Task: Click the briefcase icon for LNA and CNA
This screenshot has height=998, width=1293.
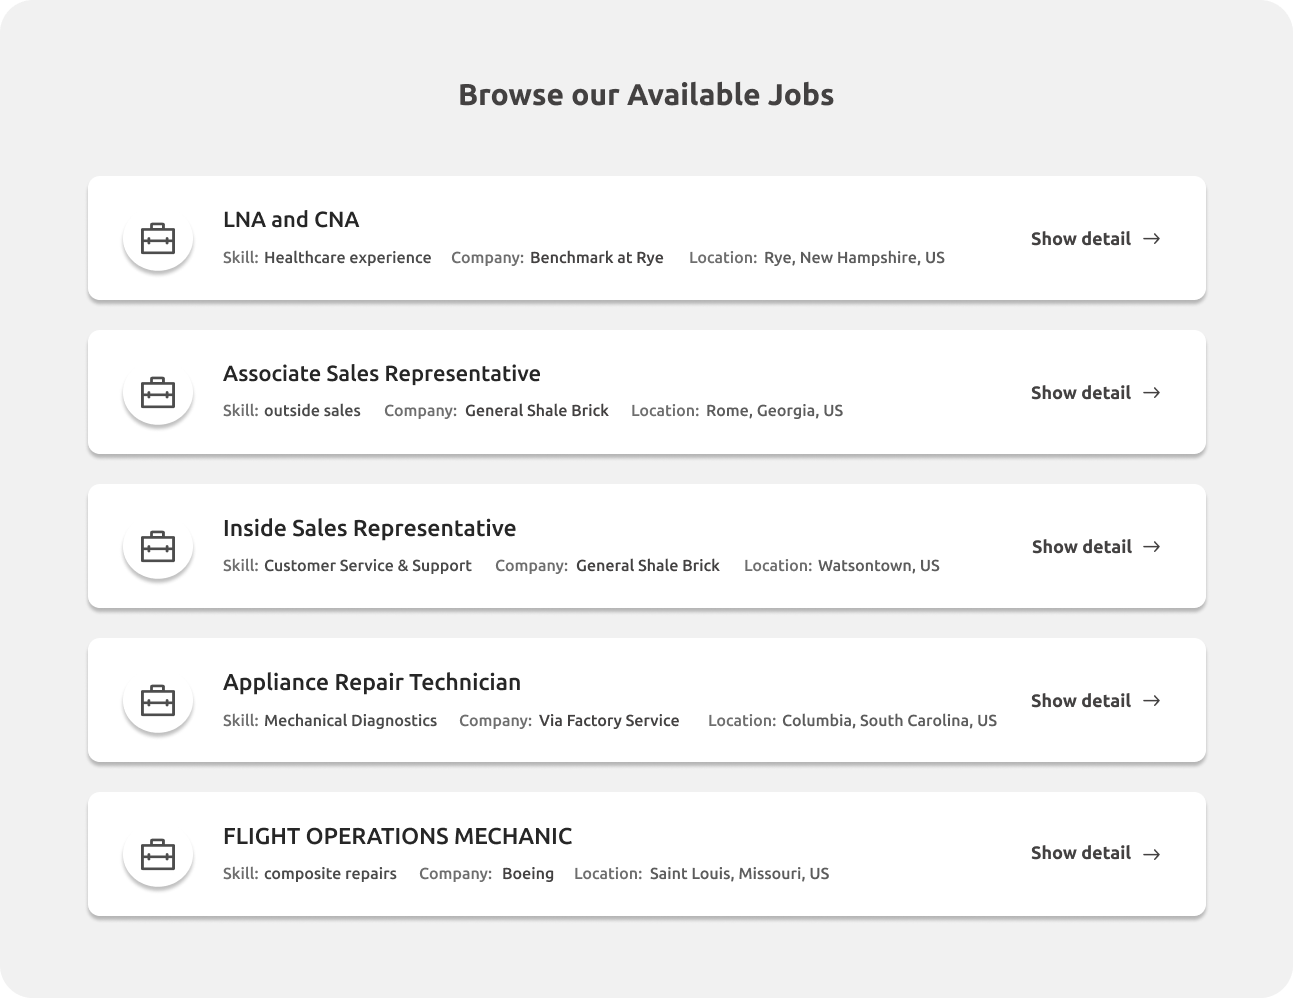Action: click(157, 238)
